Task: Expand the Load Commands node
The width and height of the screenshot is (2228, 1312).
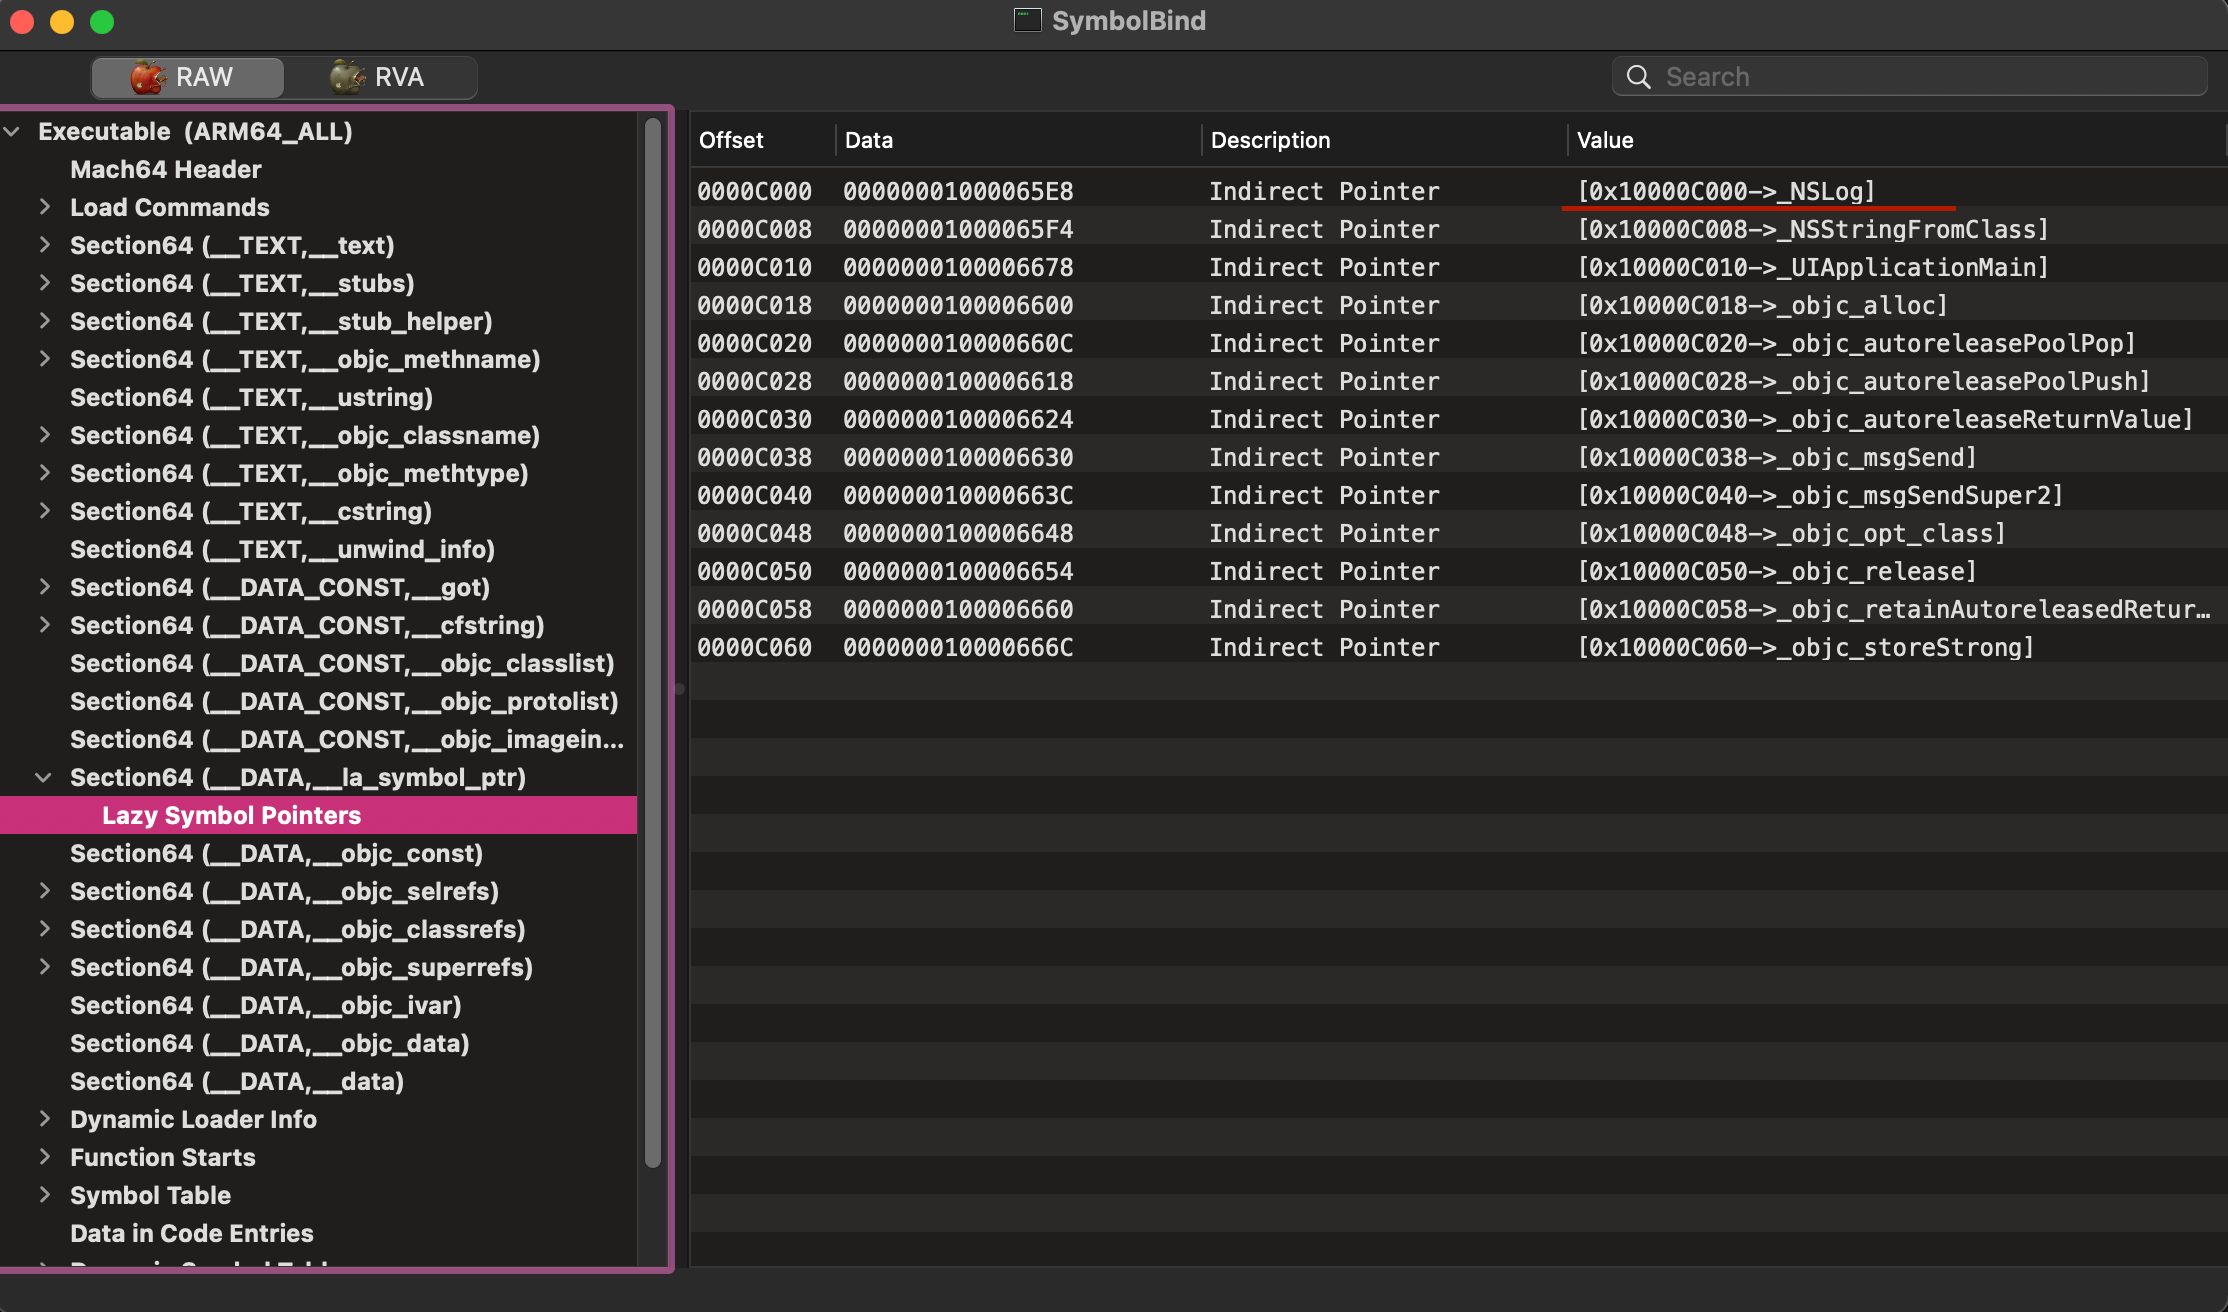Action: [x=44, y=207]
